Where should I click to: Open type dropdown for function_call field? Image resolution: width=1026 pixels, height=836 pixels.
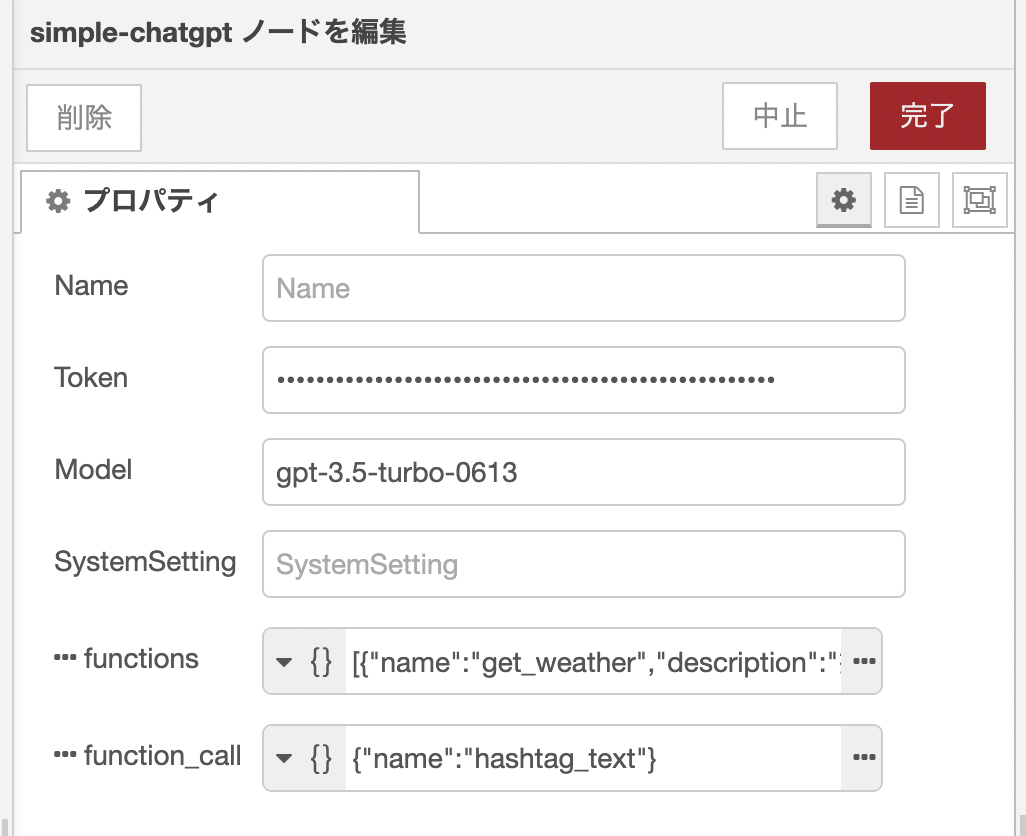point(284,758)
